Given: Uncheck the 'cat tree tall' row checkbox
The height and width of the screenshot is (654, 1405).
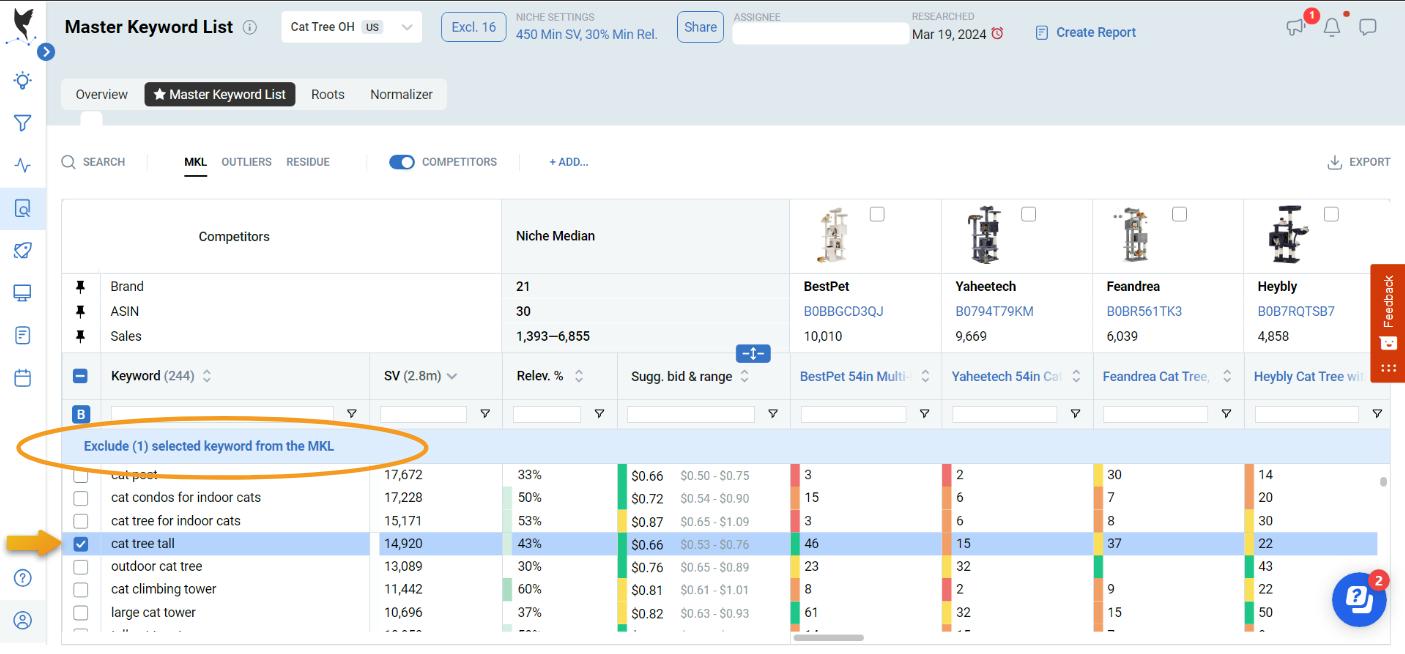Looking at the screenshot, I should tap(81, 544).
